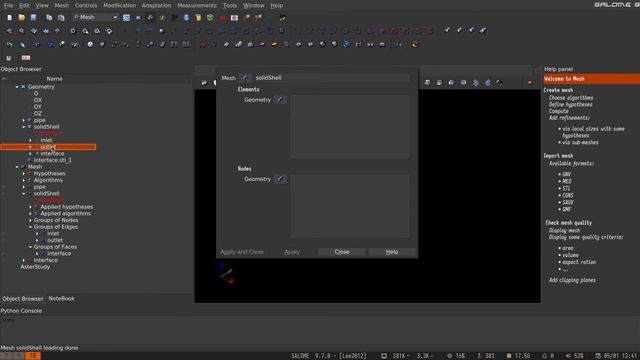The width and height of the screenshot is (640, 360).
Task: Click Nodes Geometry selection arrow button
Action: pyautogui.click(x=280, y=179)
